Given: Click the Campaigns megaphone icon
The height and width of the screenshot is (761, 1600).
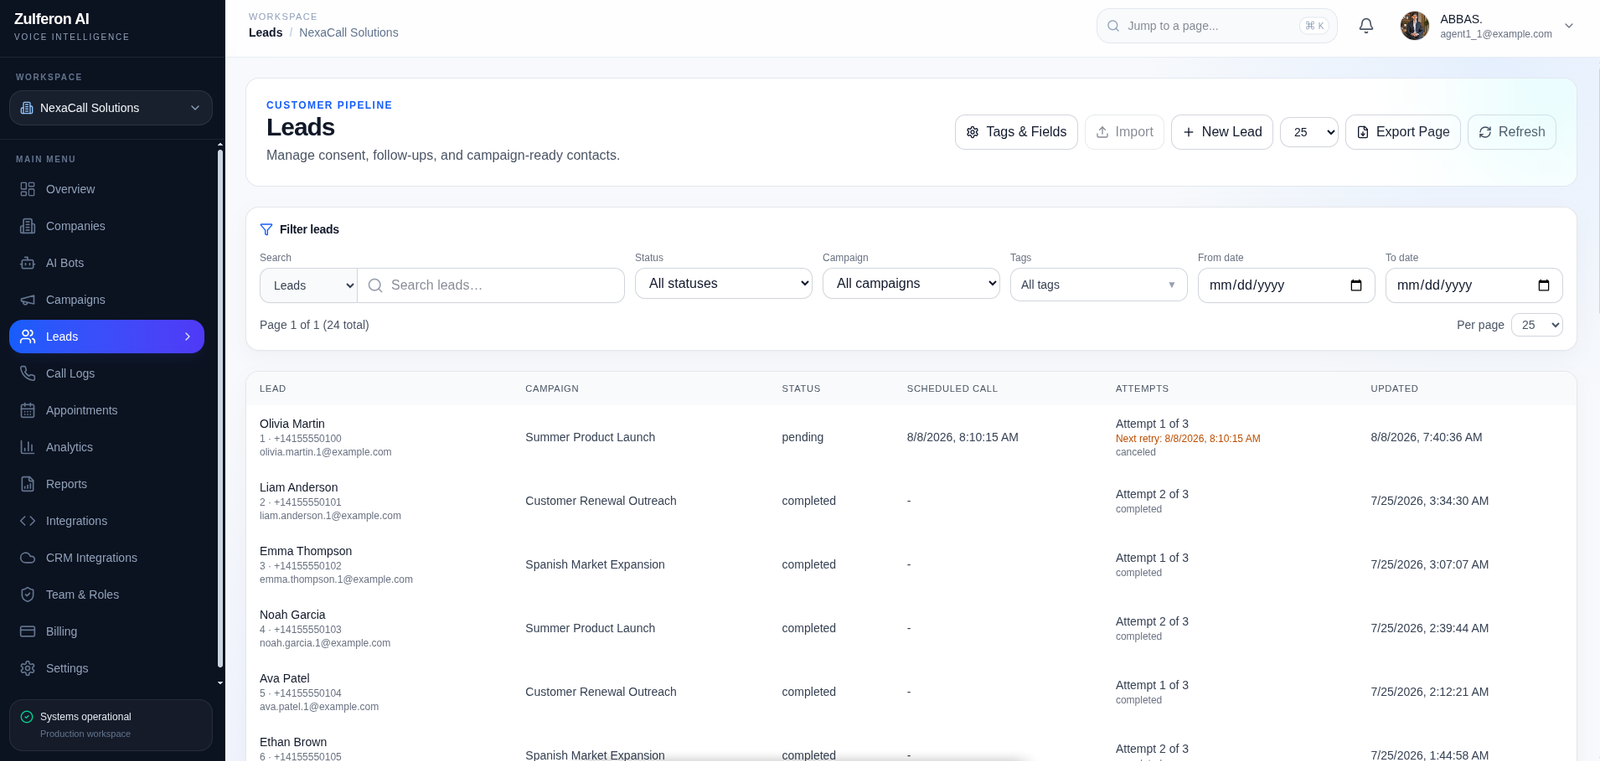Looking at the screenshot, I should click(28, 300).
